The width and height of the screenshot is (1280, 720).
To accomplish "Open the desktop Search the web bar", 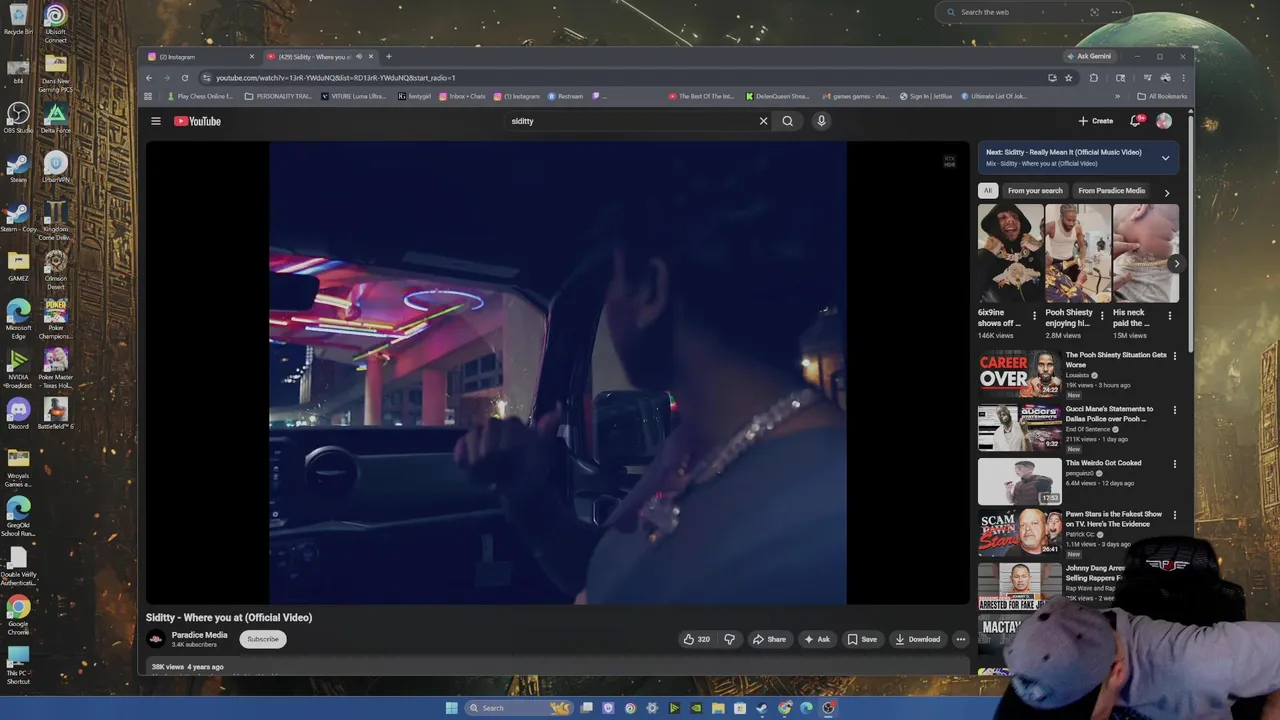I will click(1034, 12).
